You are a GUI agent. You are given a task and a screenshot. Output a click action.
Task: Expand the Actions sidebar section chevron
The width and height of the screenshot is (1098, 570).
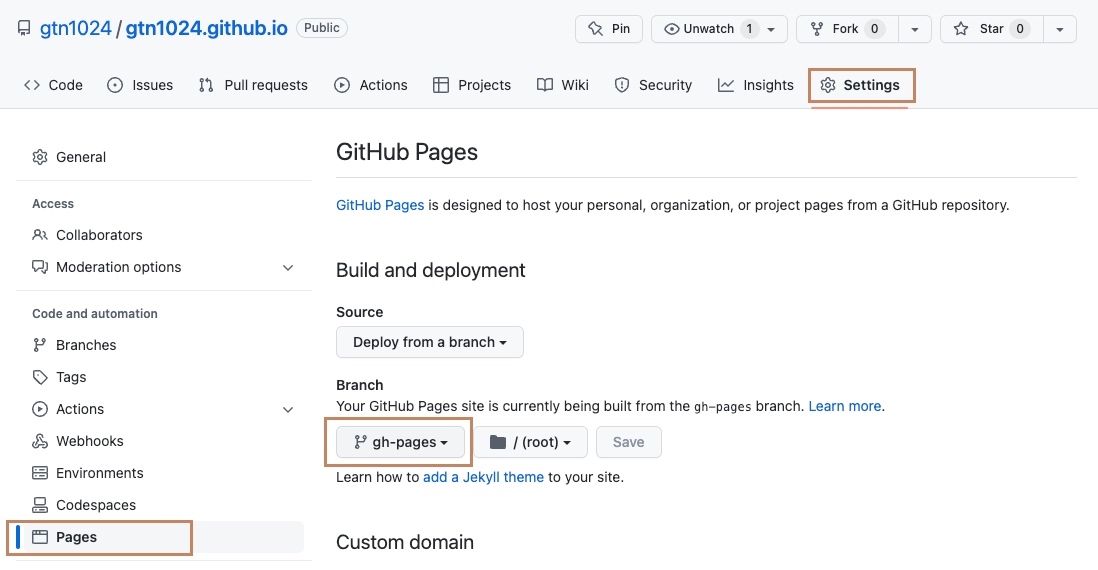tap(288, 409)
